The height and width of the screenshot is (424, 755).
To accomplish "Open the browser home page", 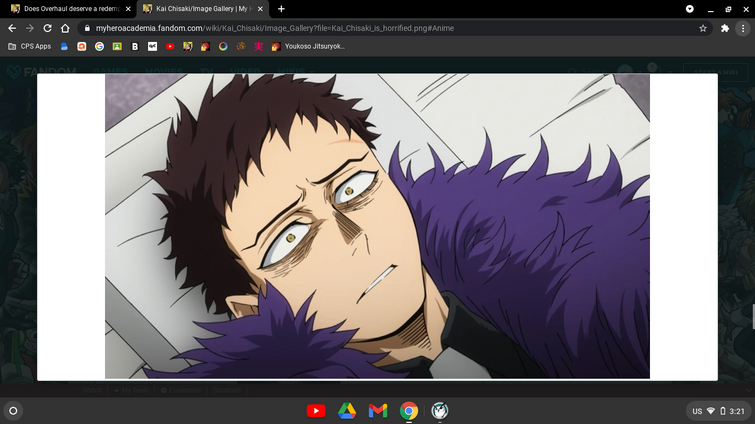I will (x=65, y=28).
